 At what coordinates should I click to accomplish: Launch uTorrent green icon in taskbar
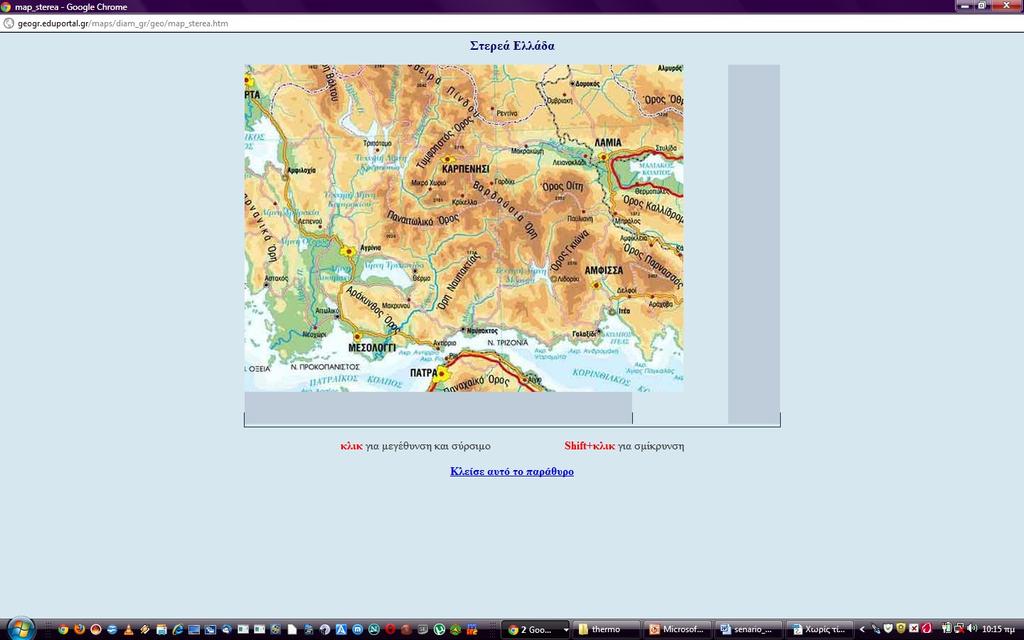439,630
